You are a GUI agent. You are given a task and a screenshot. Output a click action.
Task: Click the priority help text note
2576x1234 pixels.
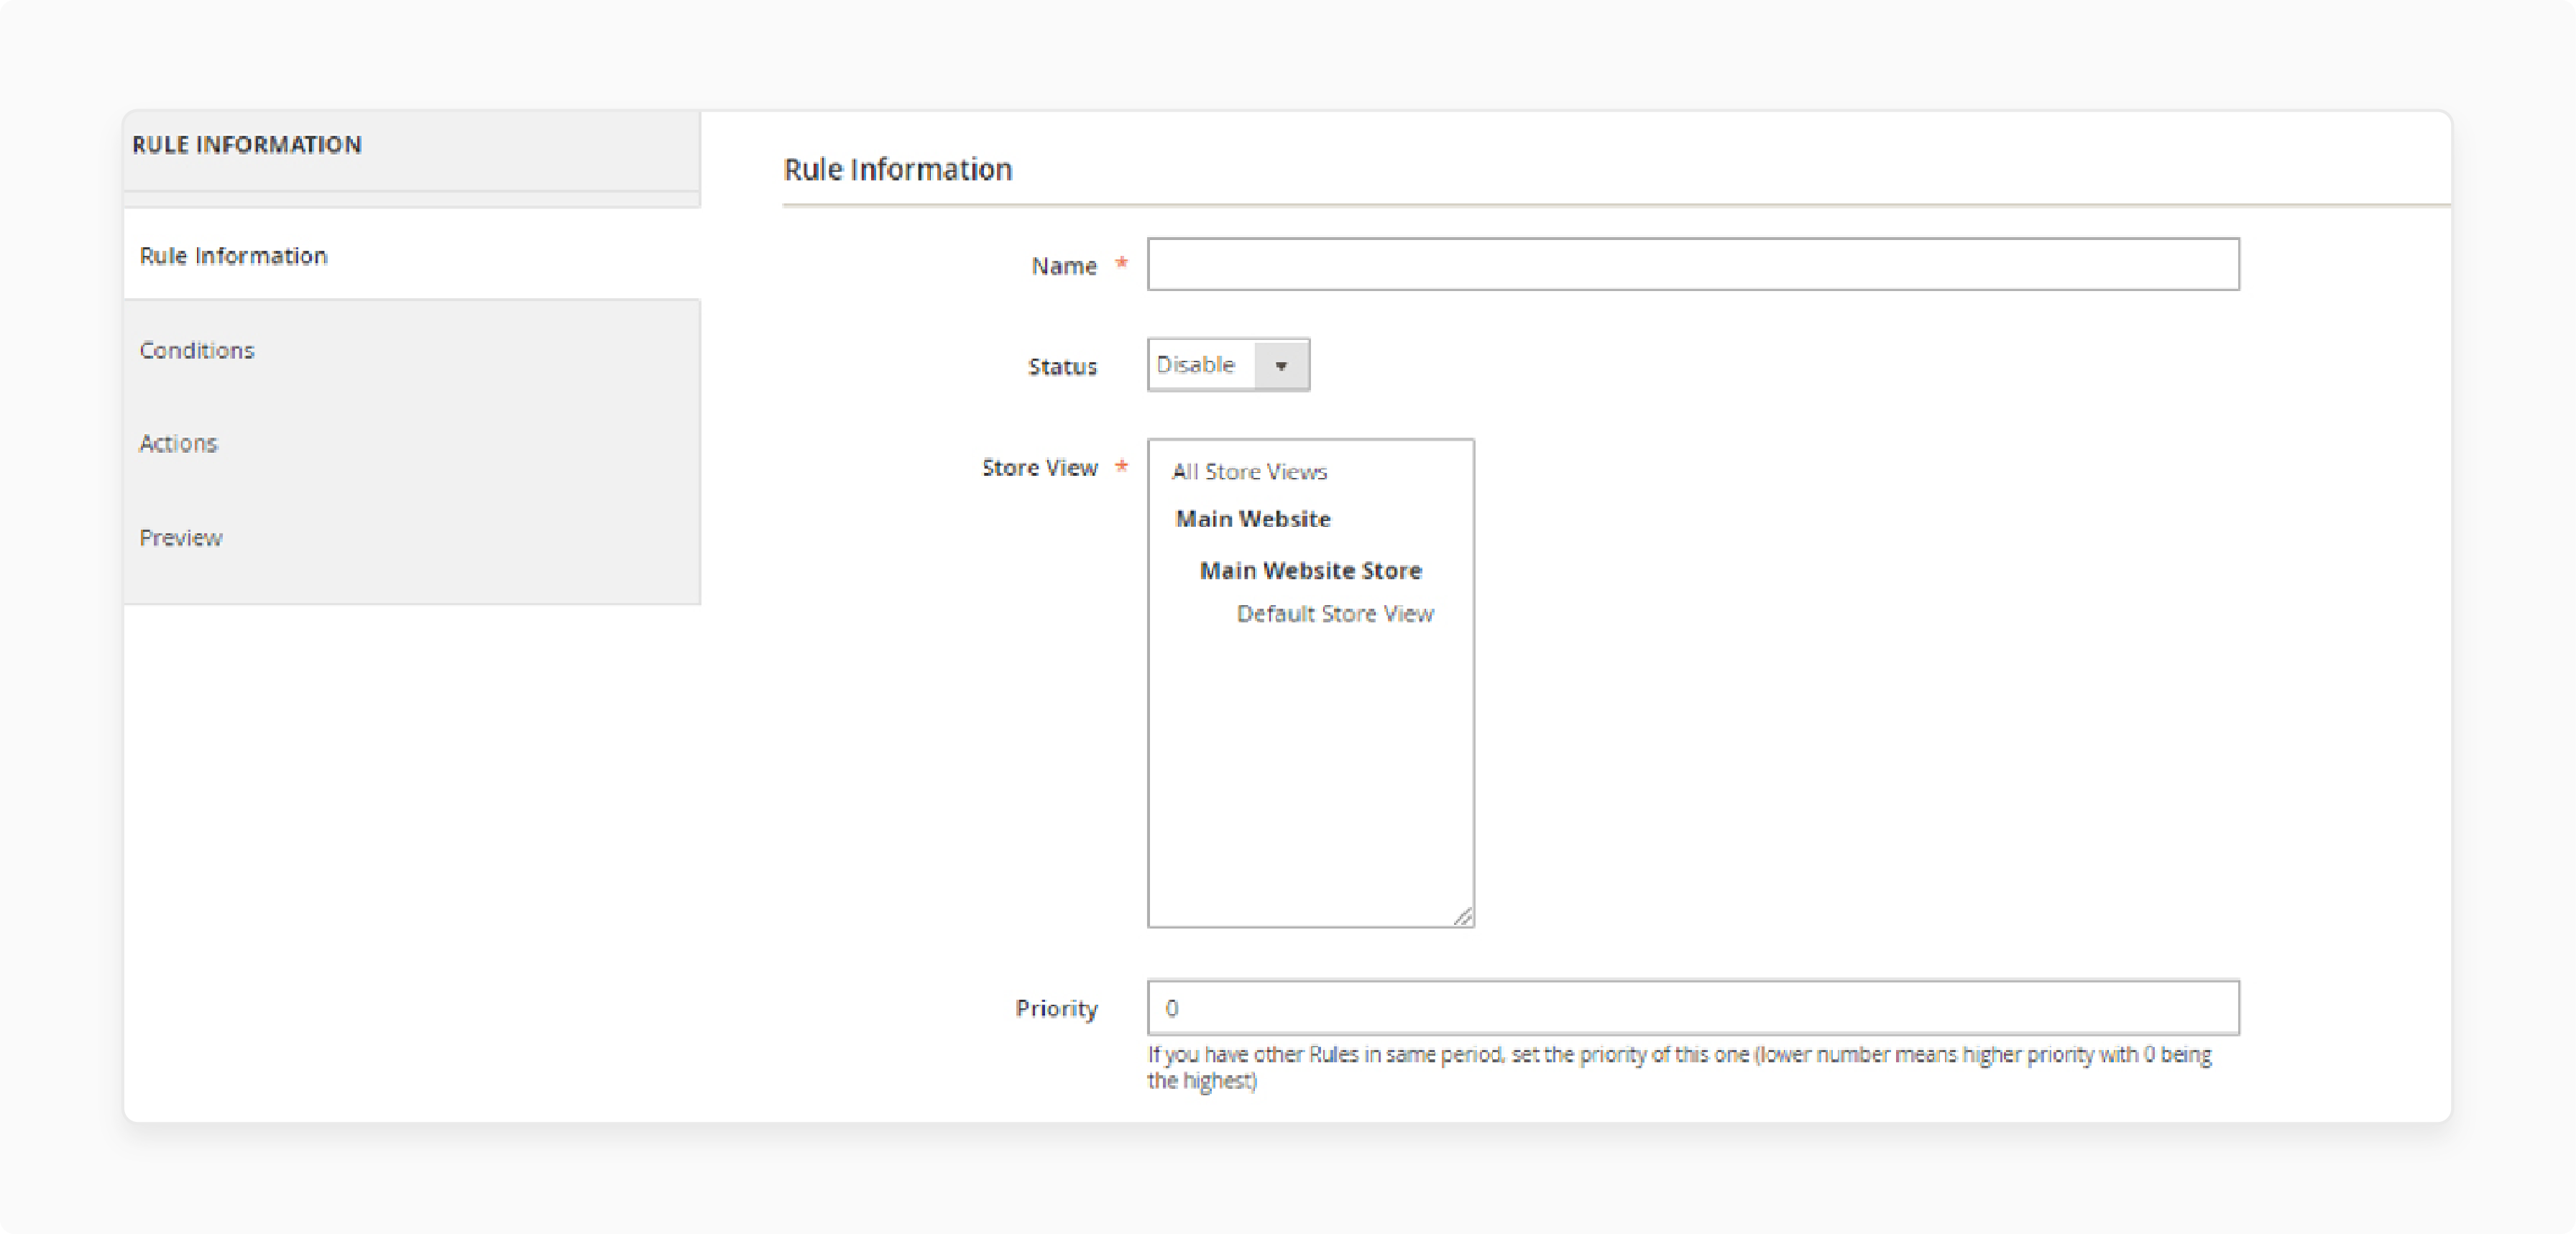1679,1067
